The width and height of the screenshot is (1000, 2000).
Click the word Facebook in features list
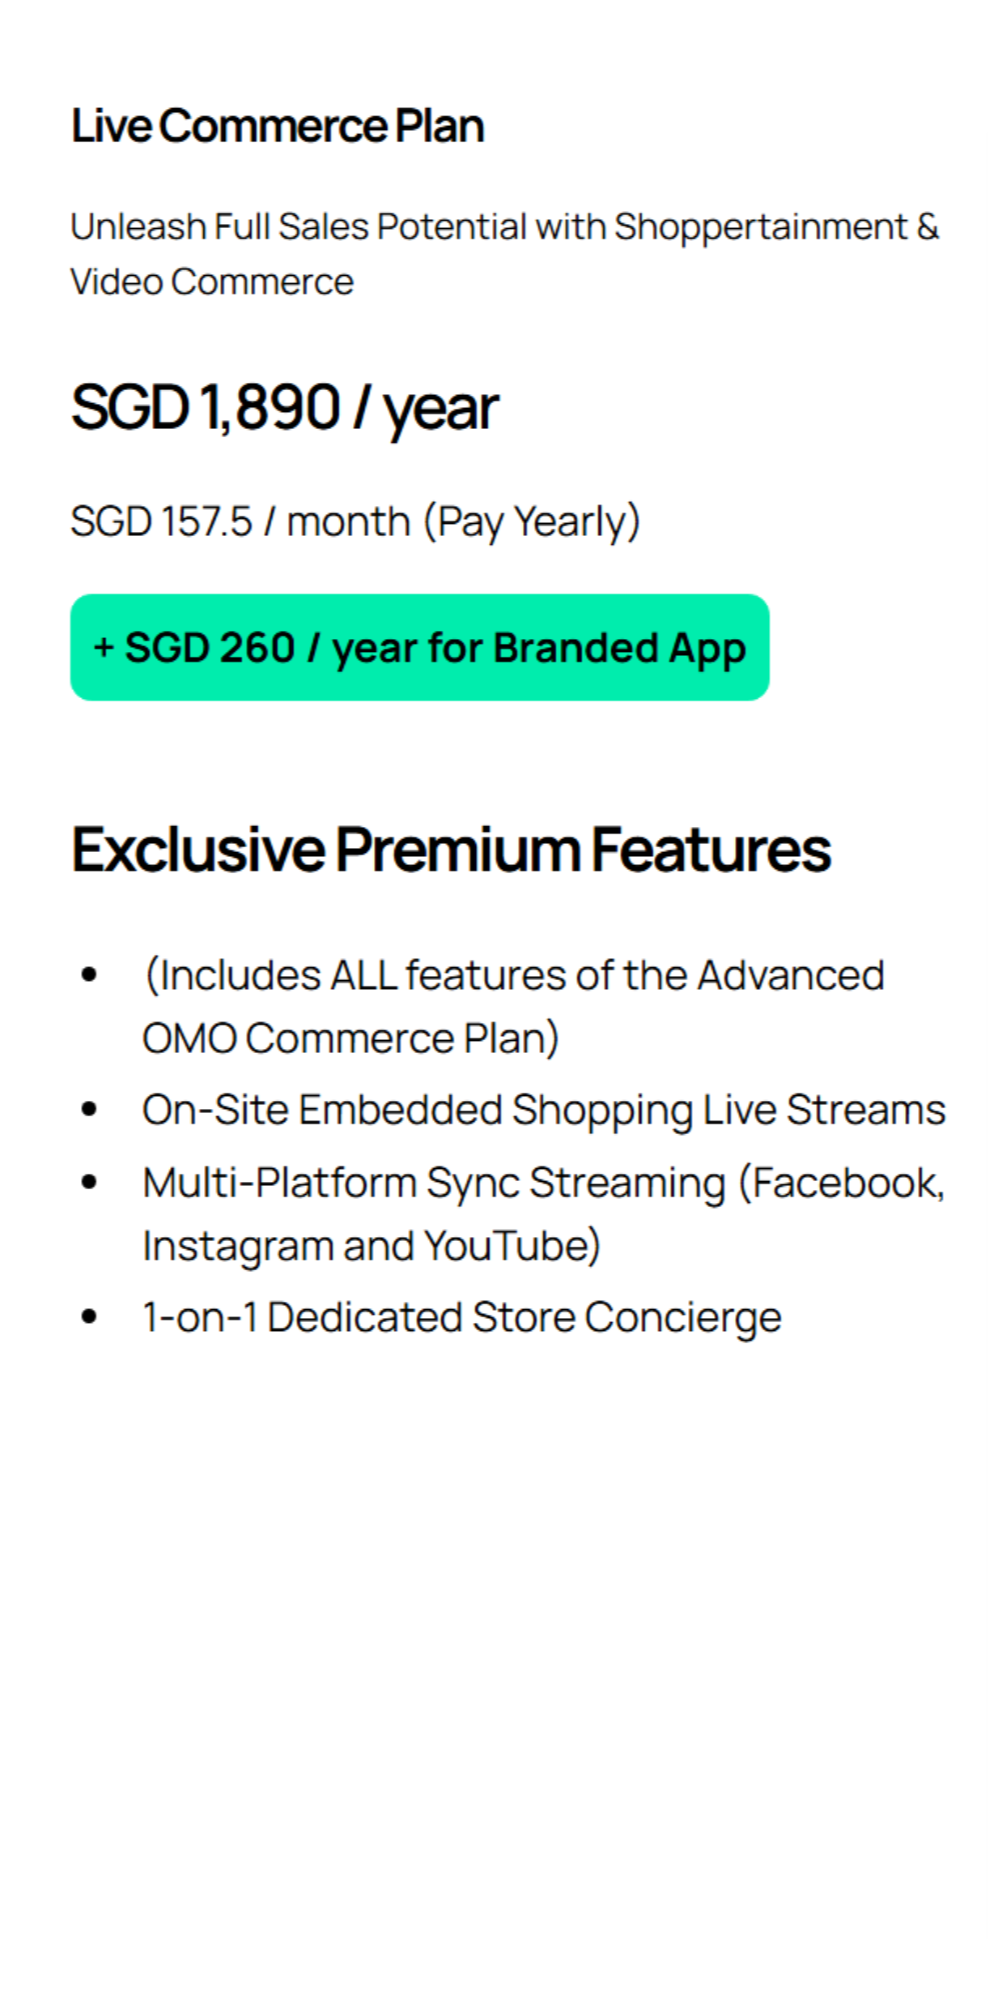pyautogui.click(x=846, y=1182)
